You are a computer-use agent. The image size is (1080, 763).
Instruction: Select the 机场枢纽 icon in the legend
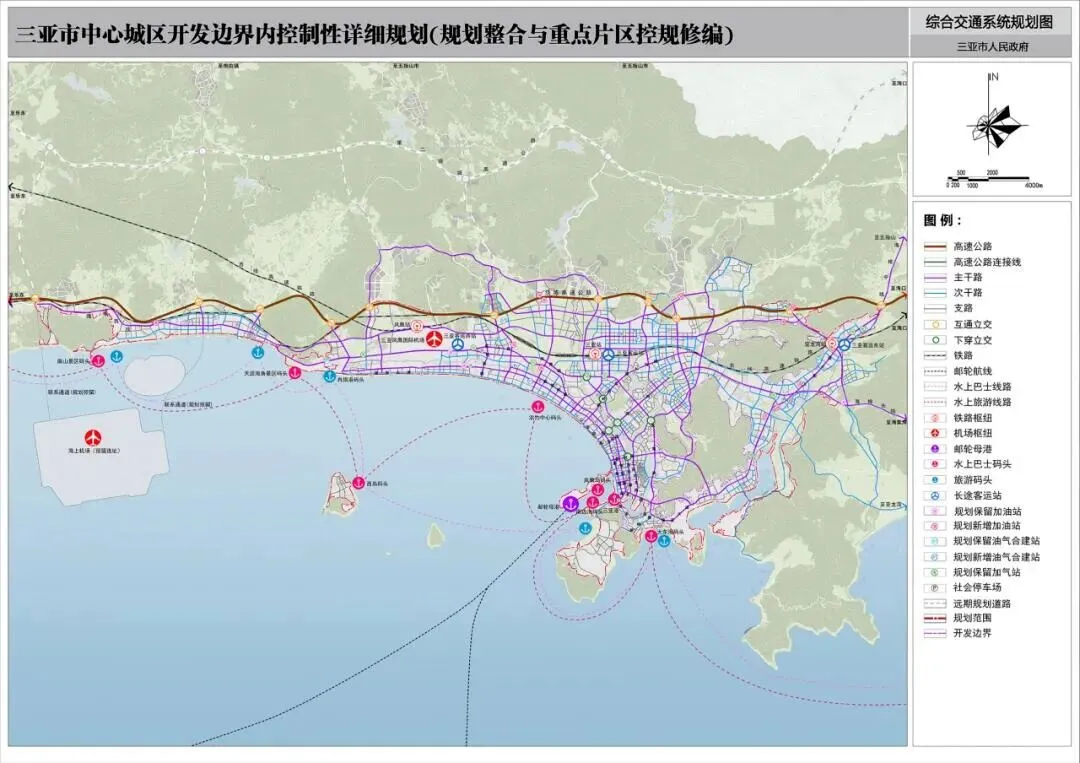click(x=935, y=433)
